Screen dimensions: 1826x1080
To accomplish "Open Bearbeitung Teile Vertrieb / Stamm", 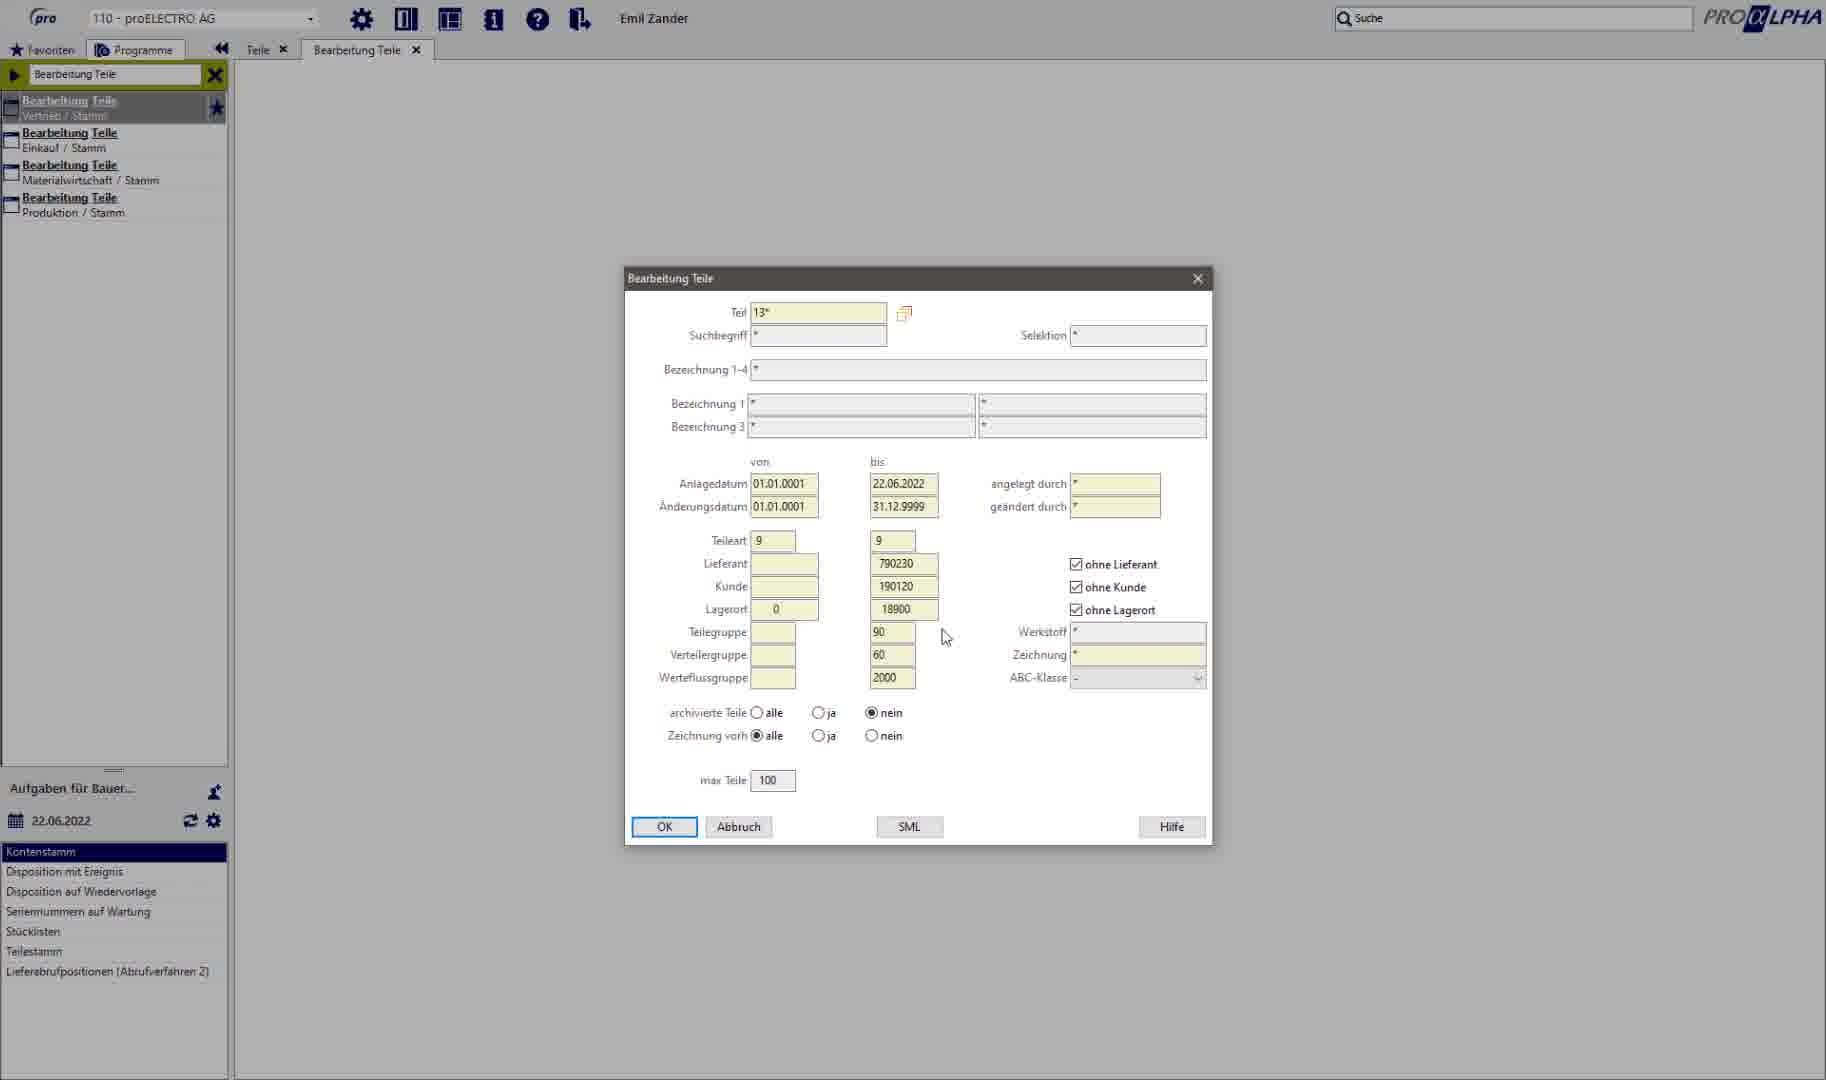I will (x=104, y=108).
